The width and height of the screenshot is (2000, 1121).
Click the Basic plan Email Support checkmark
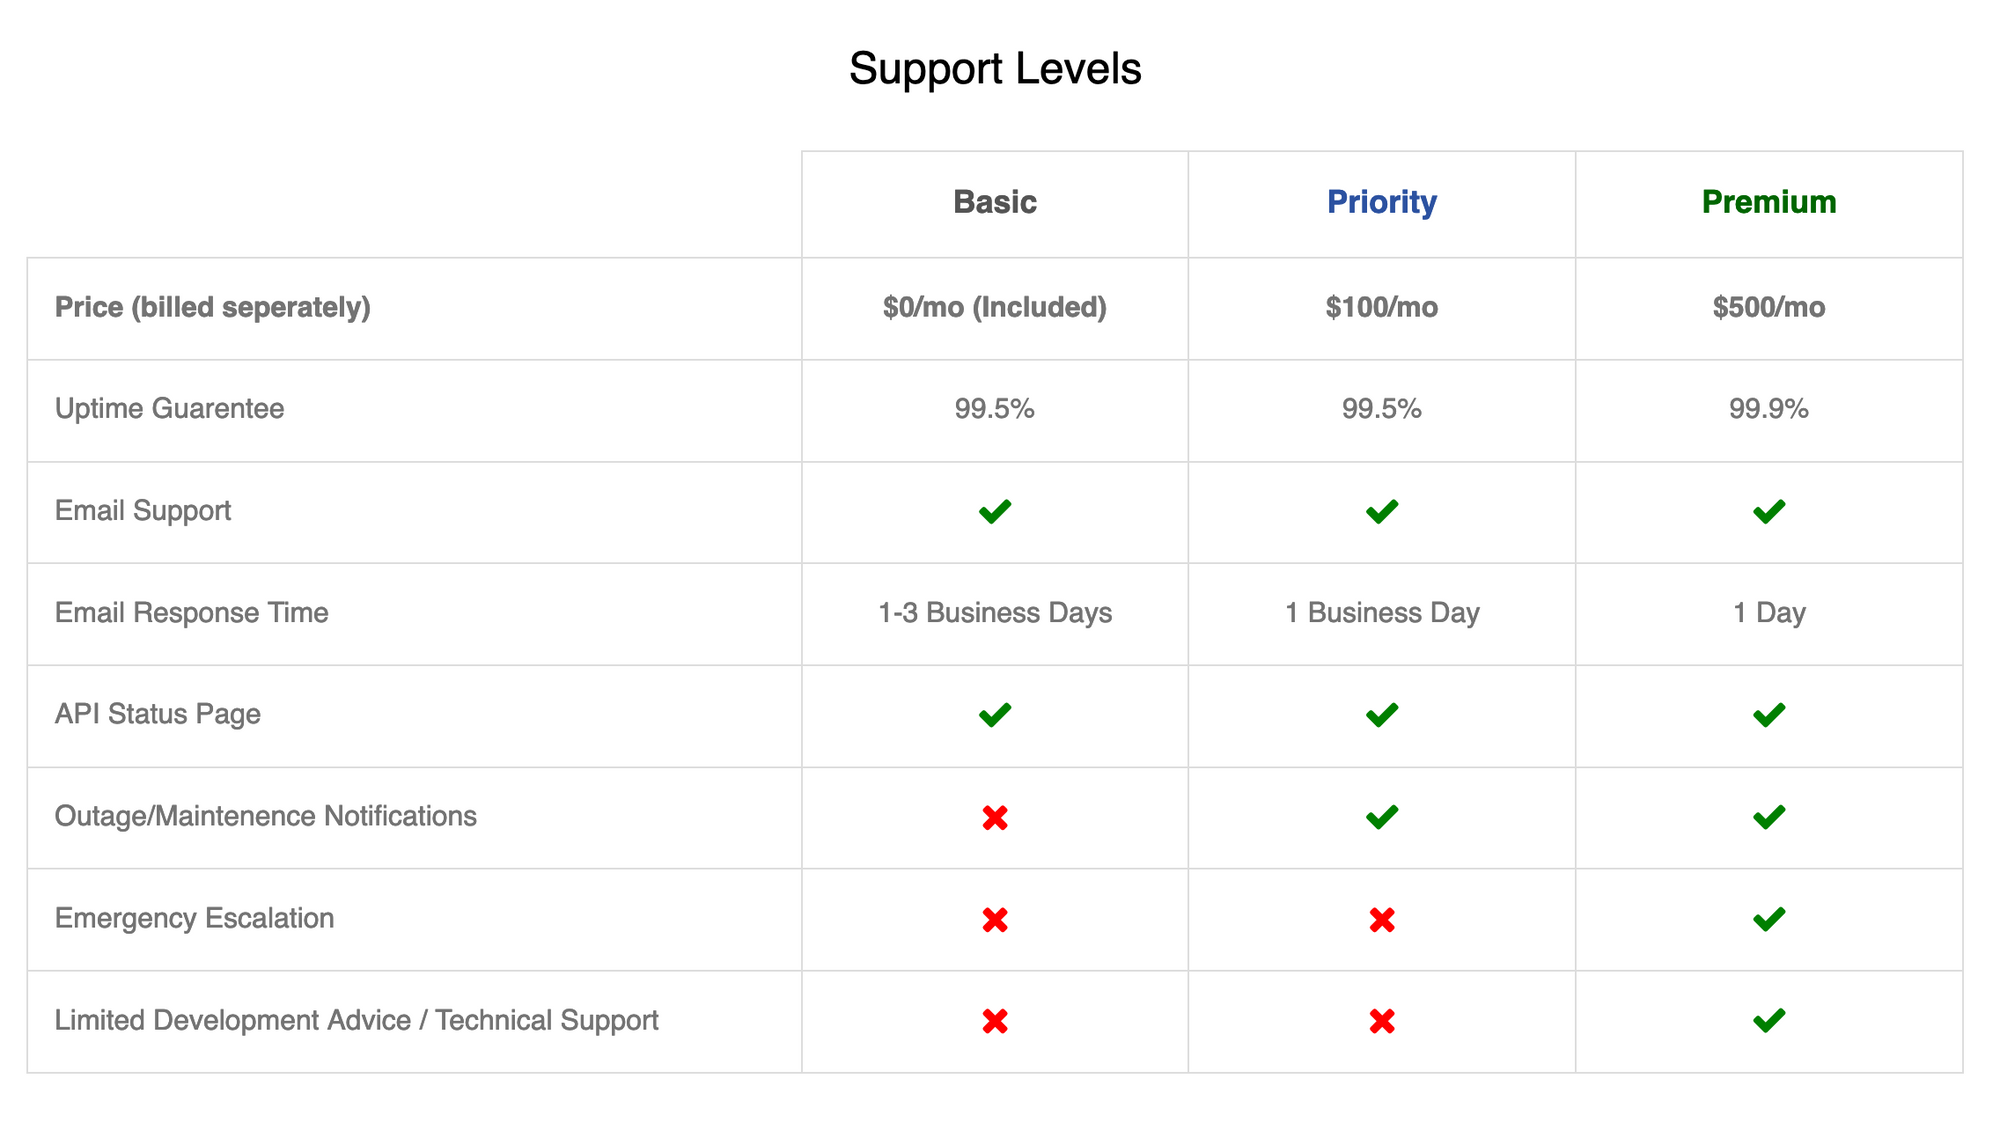[995, 512]
